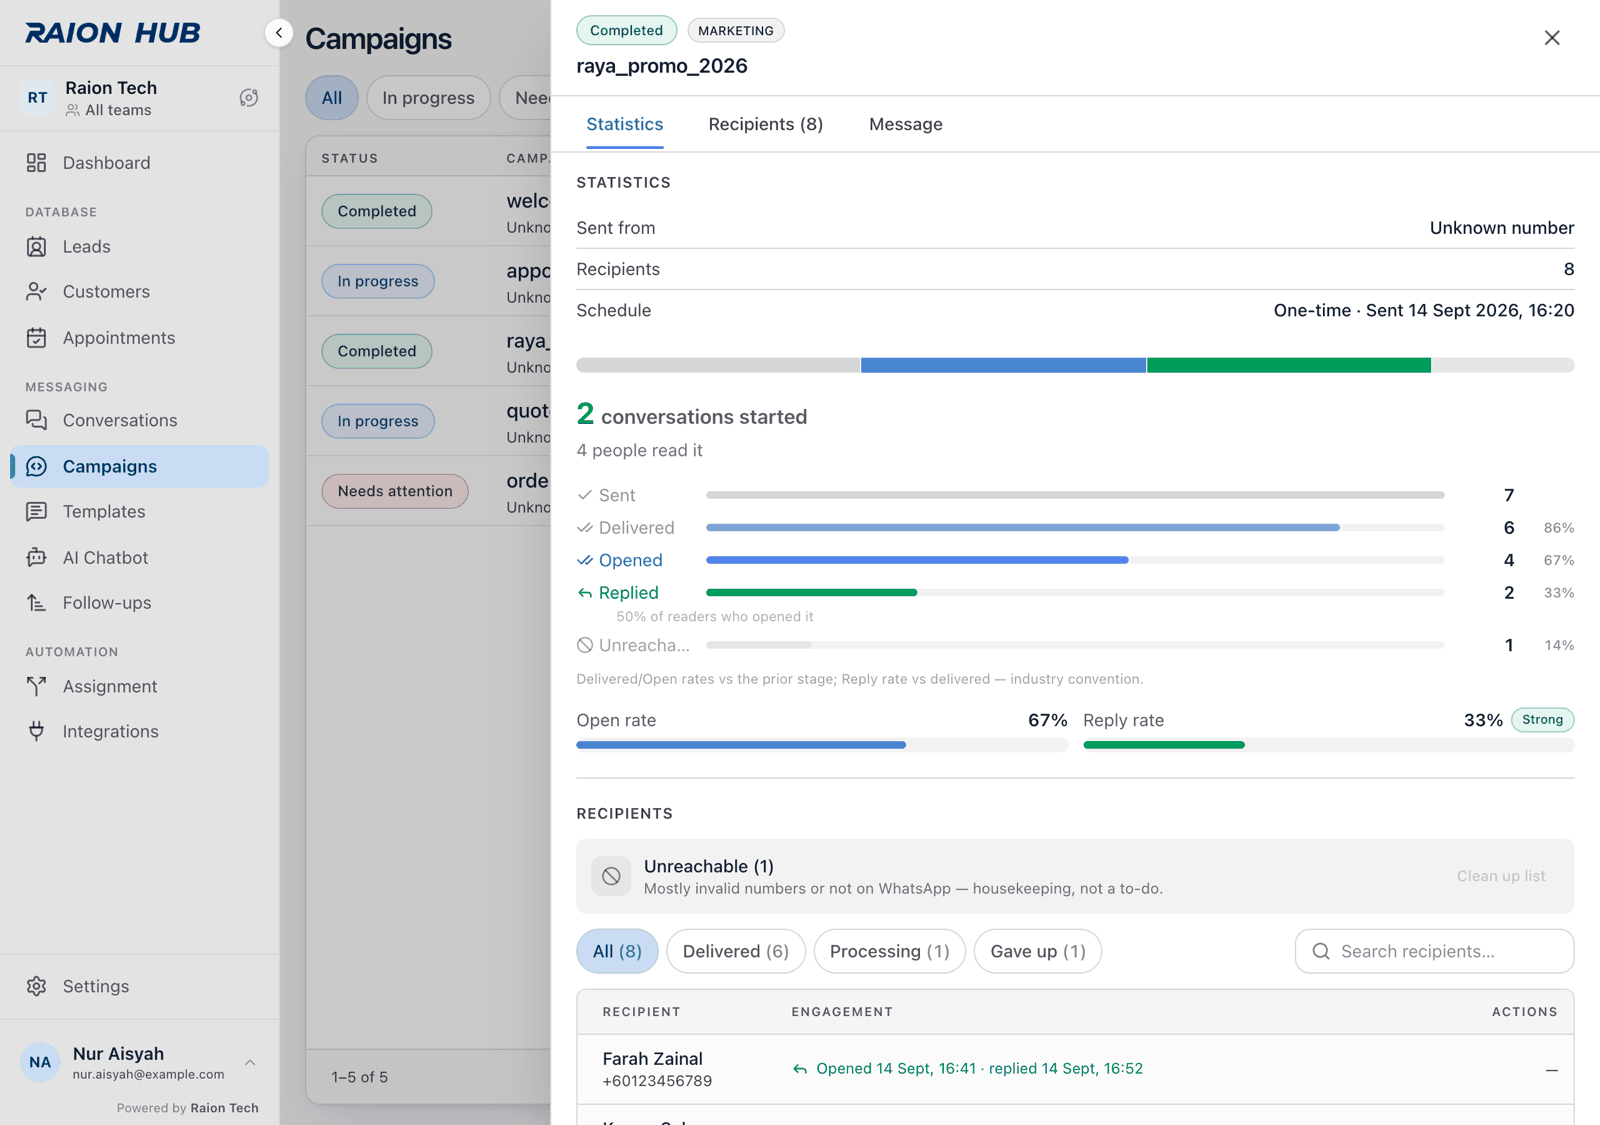Click the Integrations plug icon

[x=37, y=731]
